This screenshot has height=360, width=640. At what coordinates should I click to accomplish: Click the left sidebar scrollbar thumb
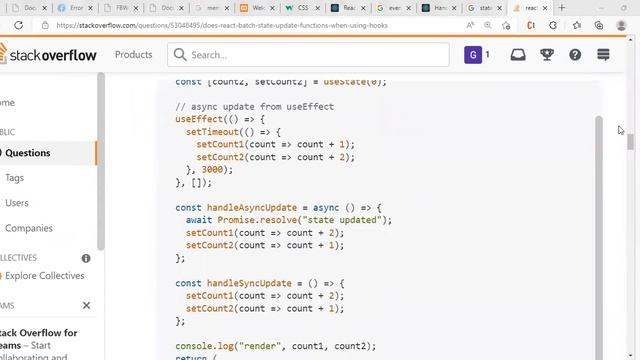point(101,161)
